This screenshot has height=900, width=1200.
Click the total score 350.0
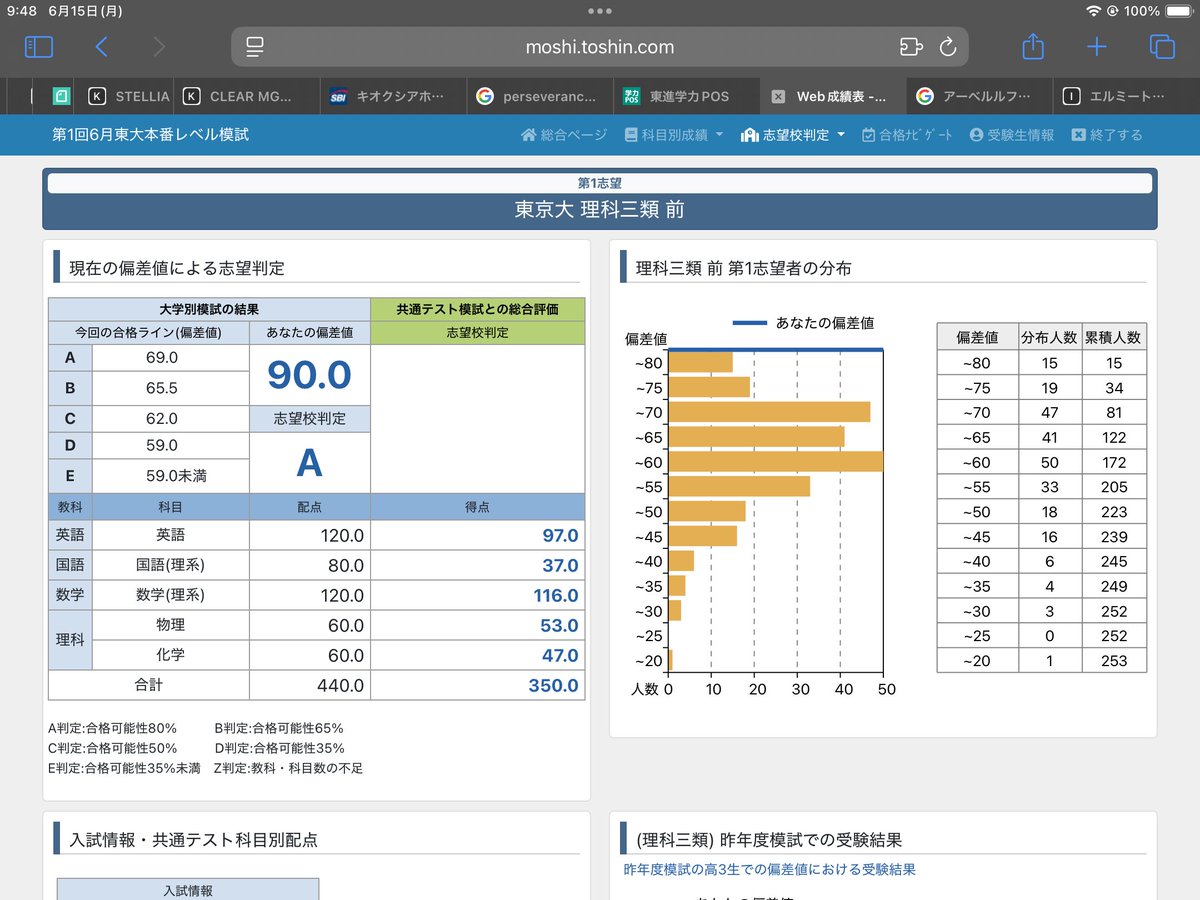pos(554,686)
